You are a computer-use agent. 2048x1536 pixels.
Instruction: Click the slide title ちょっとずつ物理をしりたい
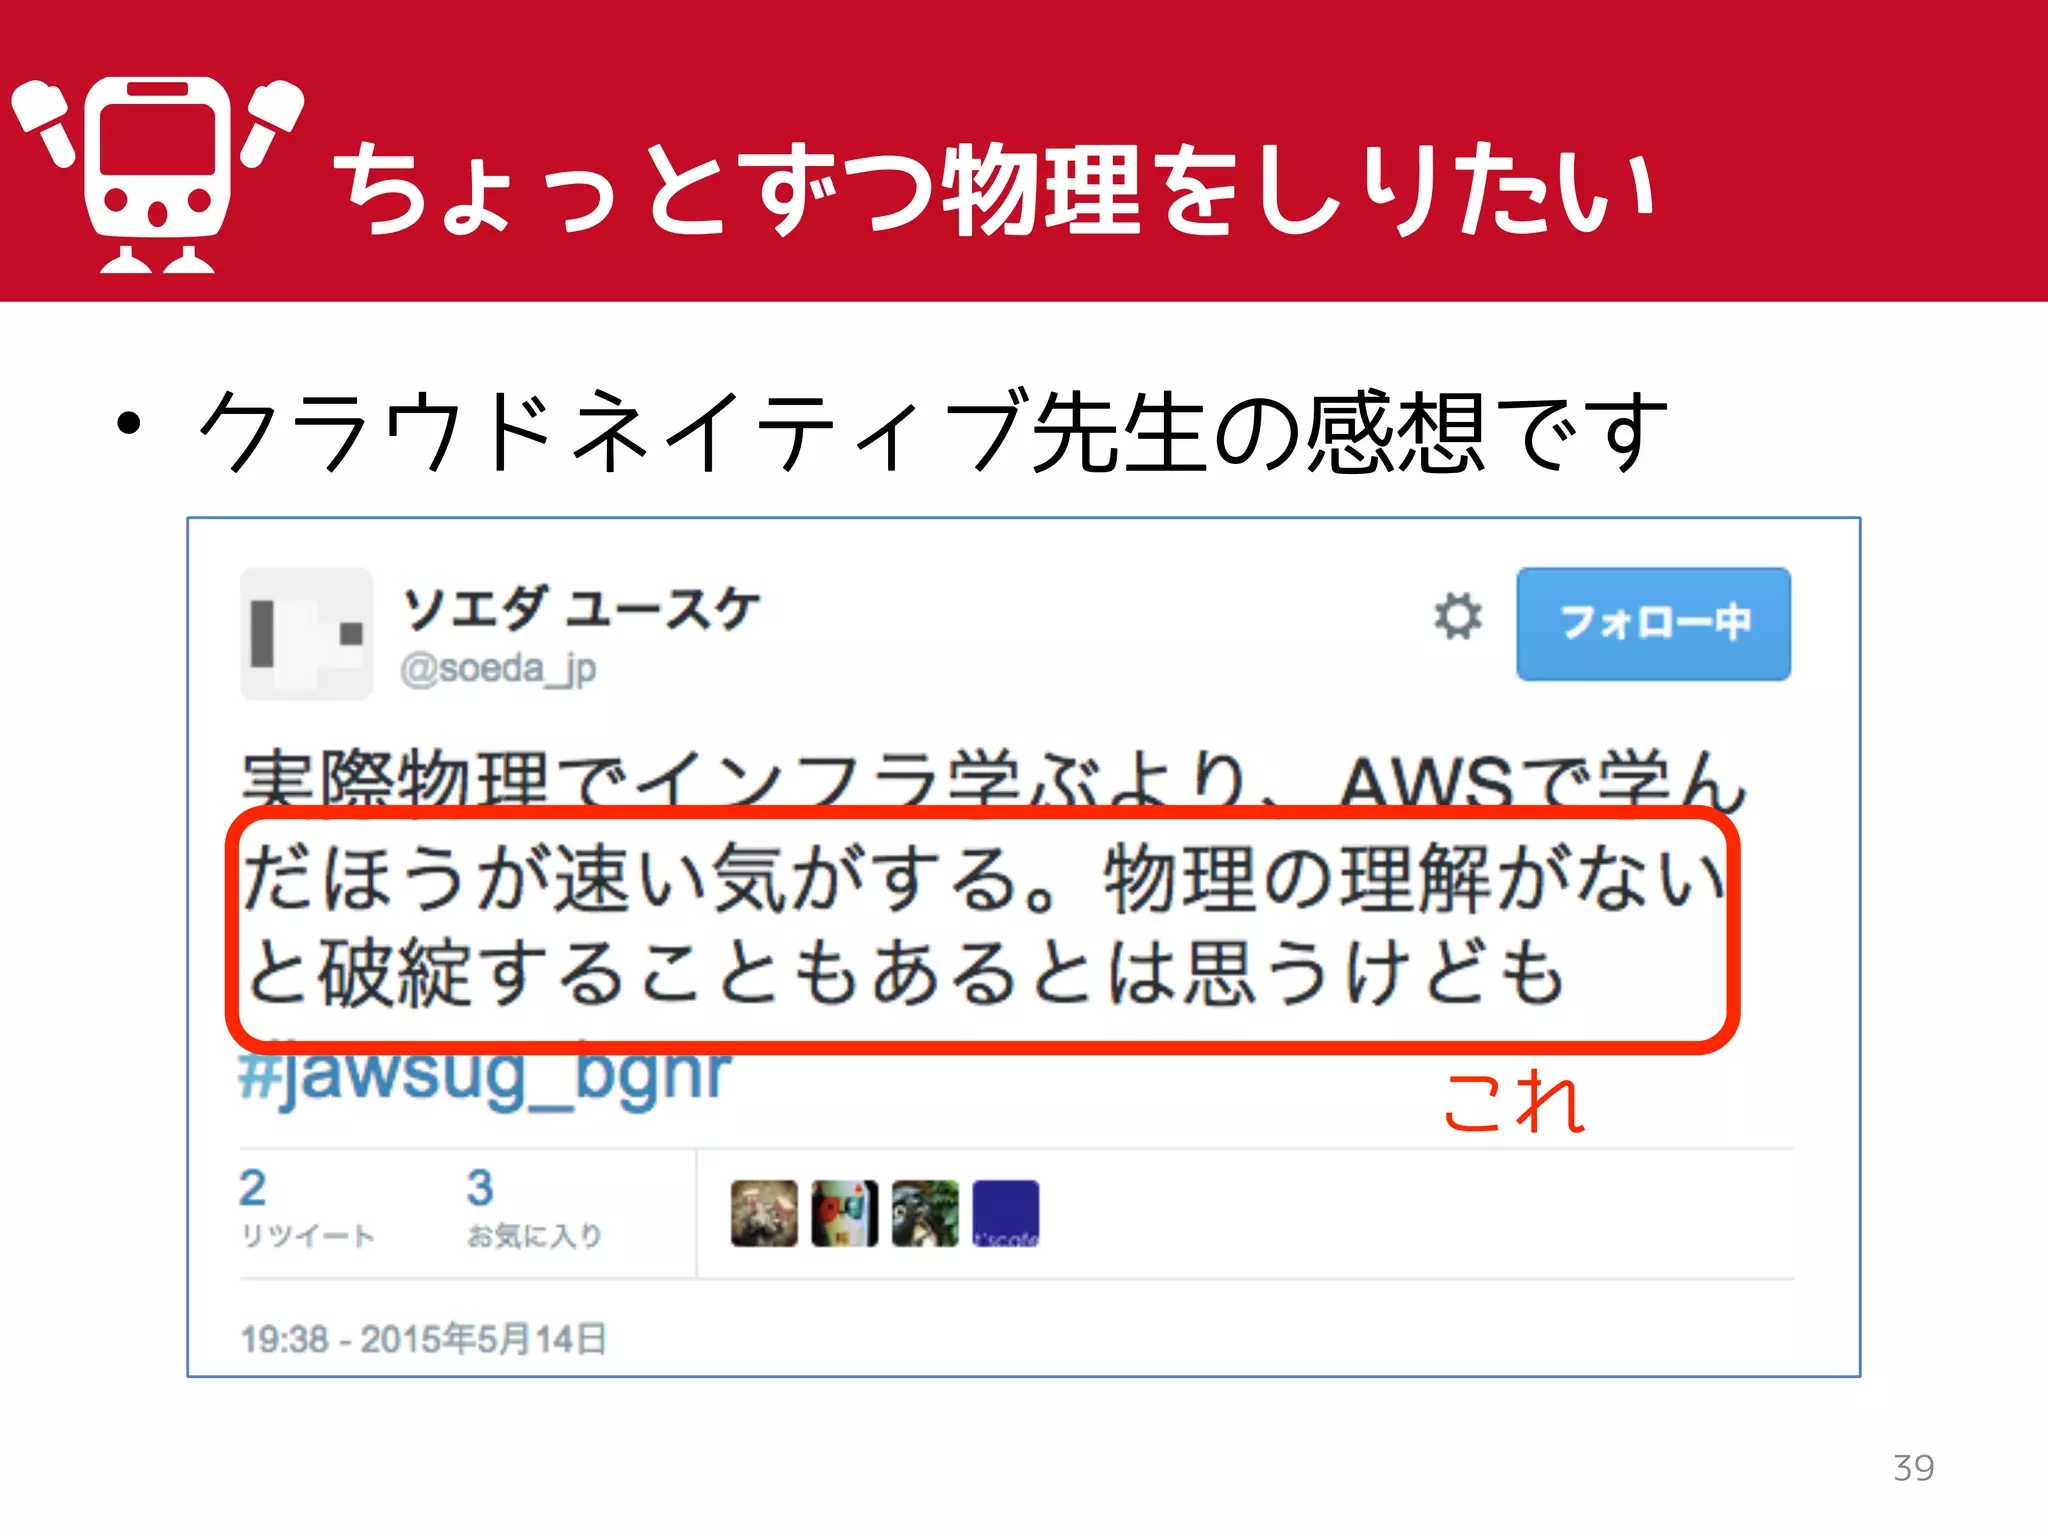tap(993, 189)
